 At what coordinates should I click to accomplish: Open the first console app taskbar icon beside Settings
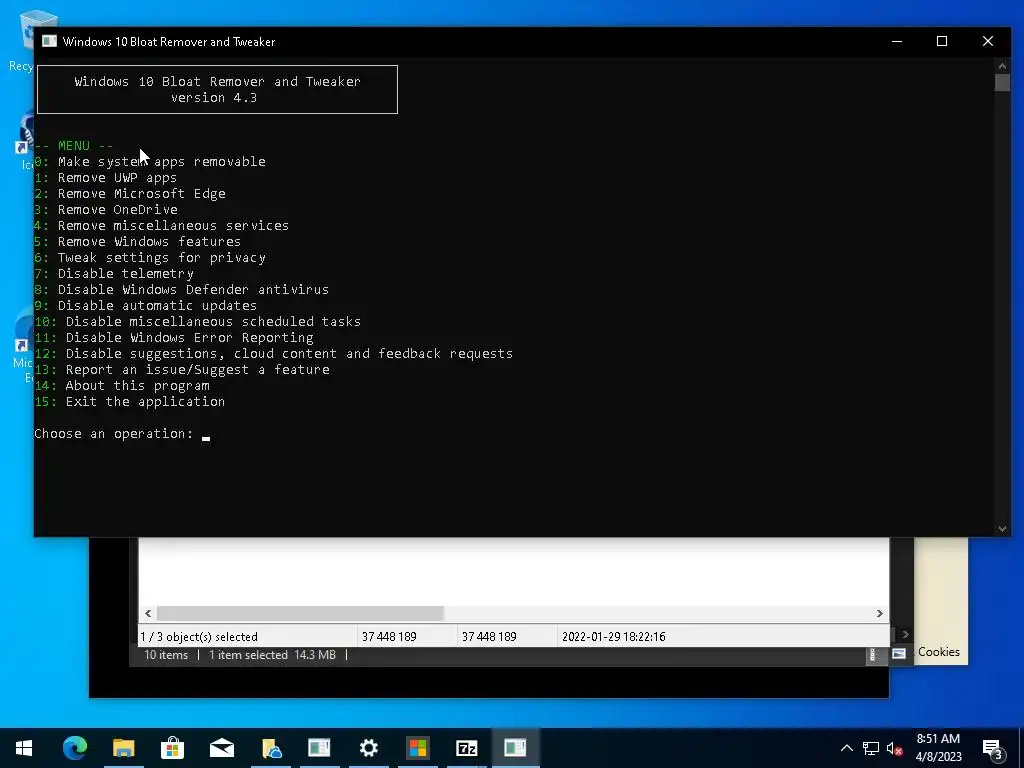click(x=319, y=748)
